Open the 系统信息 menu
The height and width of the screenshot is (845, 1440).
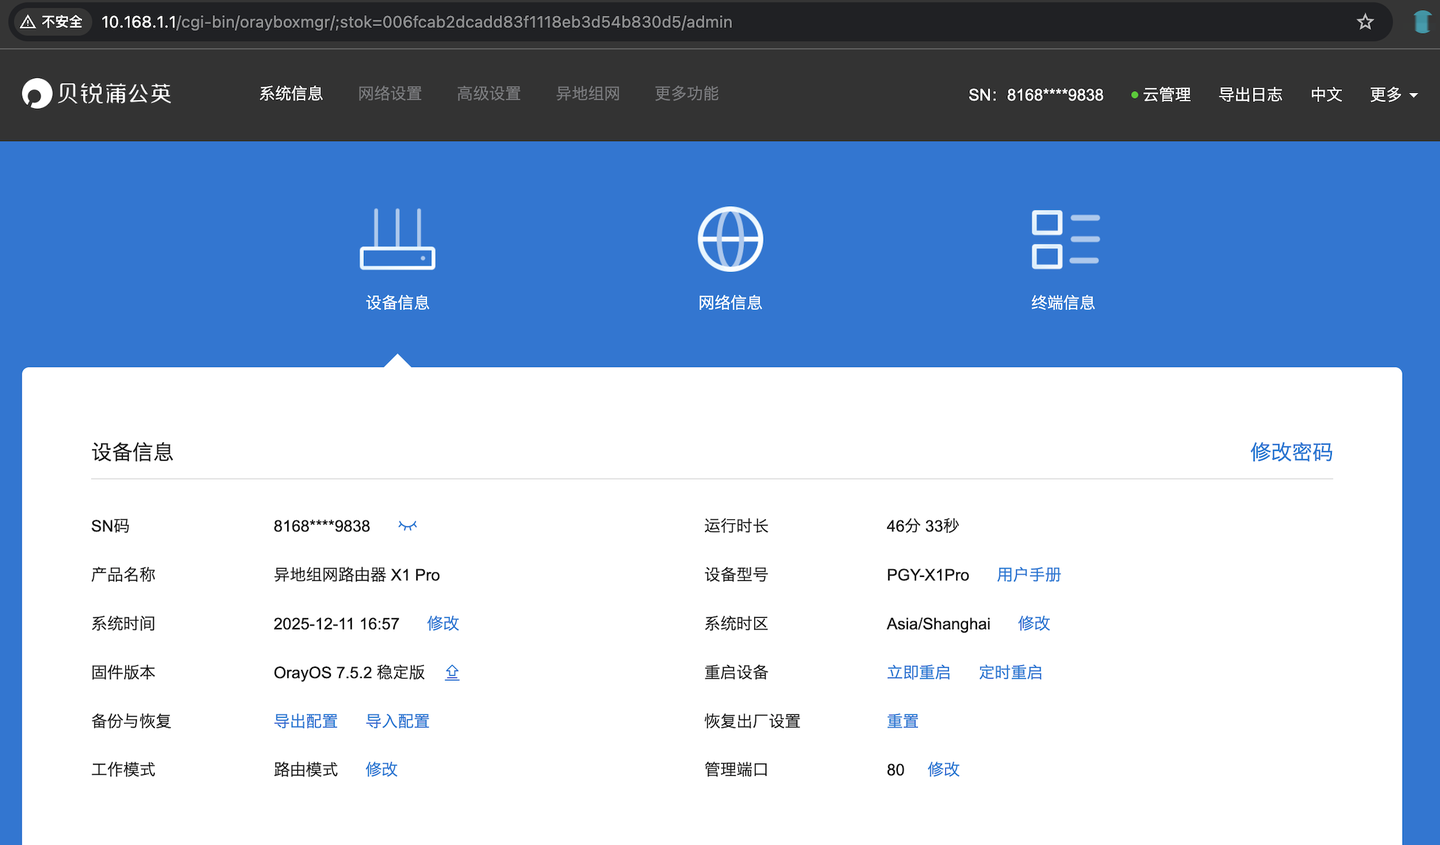pyautogui.click(x=291, y=93)
